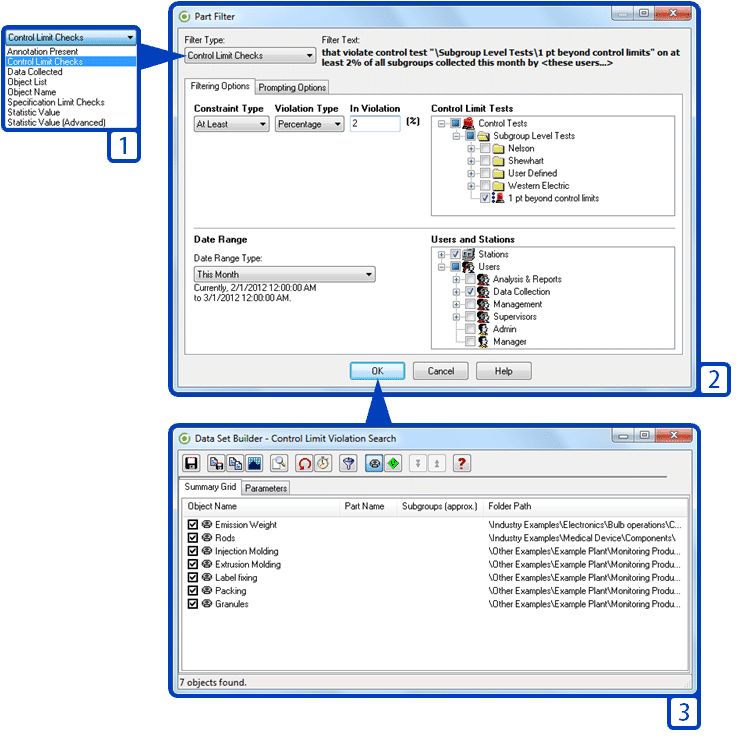Switch to the Prompting Options tab

pyautogui.click(x=292, y=88)
